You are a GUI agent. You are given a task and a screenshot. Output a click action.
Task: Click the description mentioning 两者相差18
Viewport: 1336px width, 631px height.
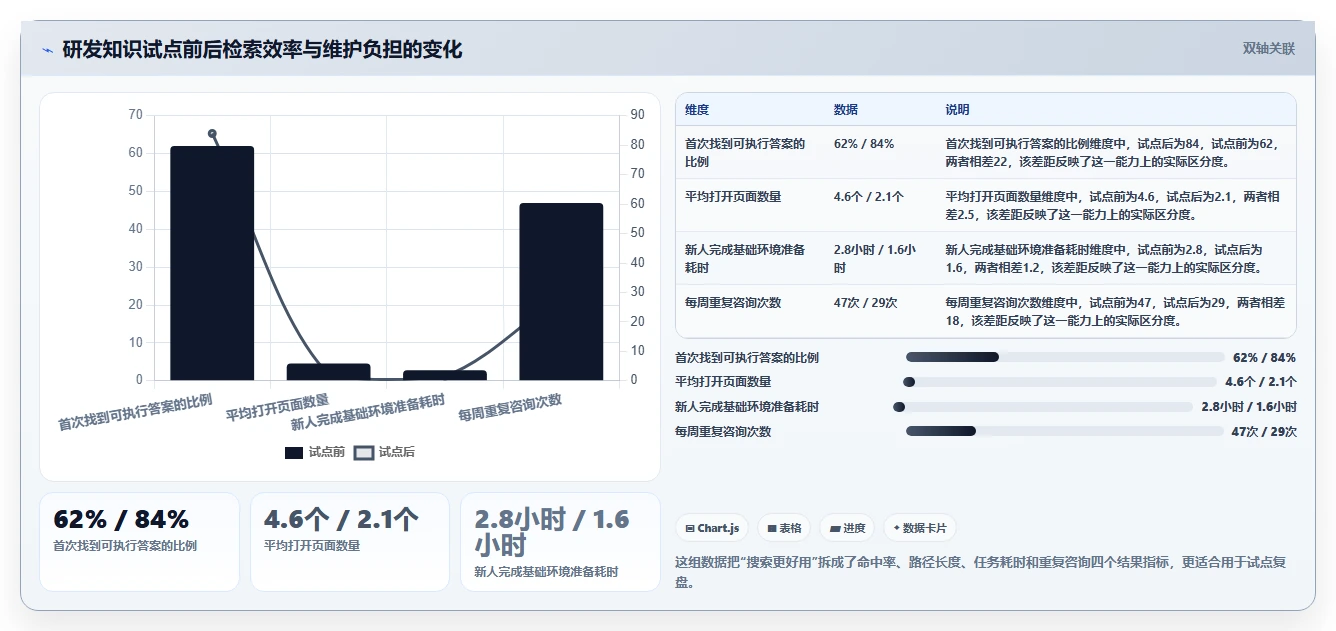pyautogui.click(x=1114, y=311)
